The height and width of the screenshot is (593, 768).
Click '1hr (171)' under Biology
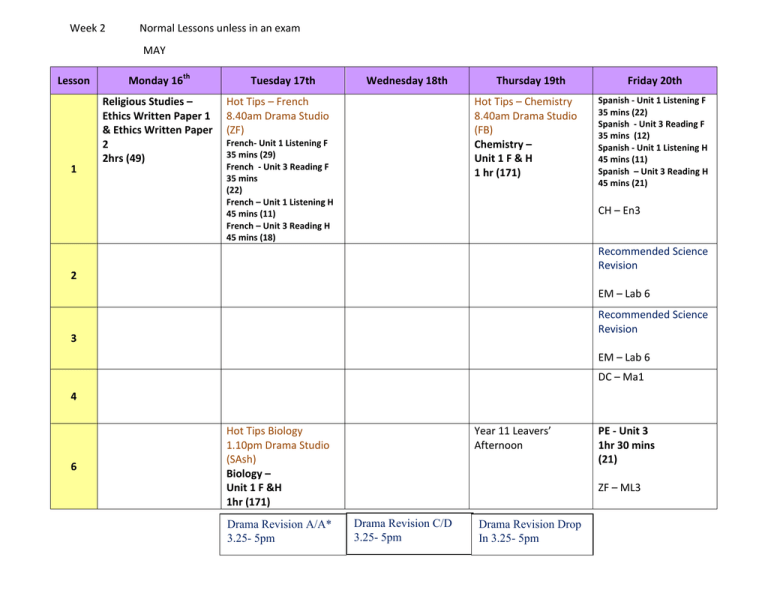point(248,502)
